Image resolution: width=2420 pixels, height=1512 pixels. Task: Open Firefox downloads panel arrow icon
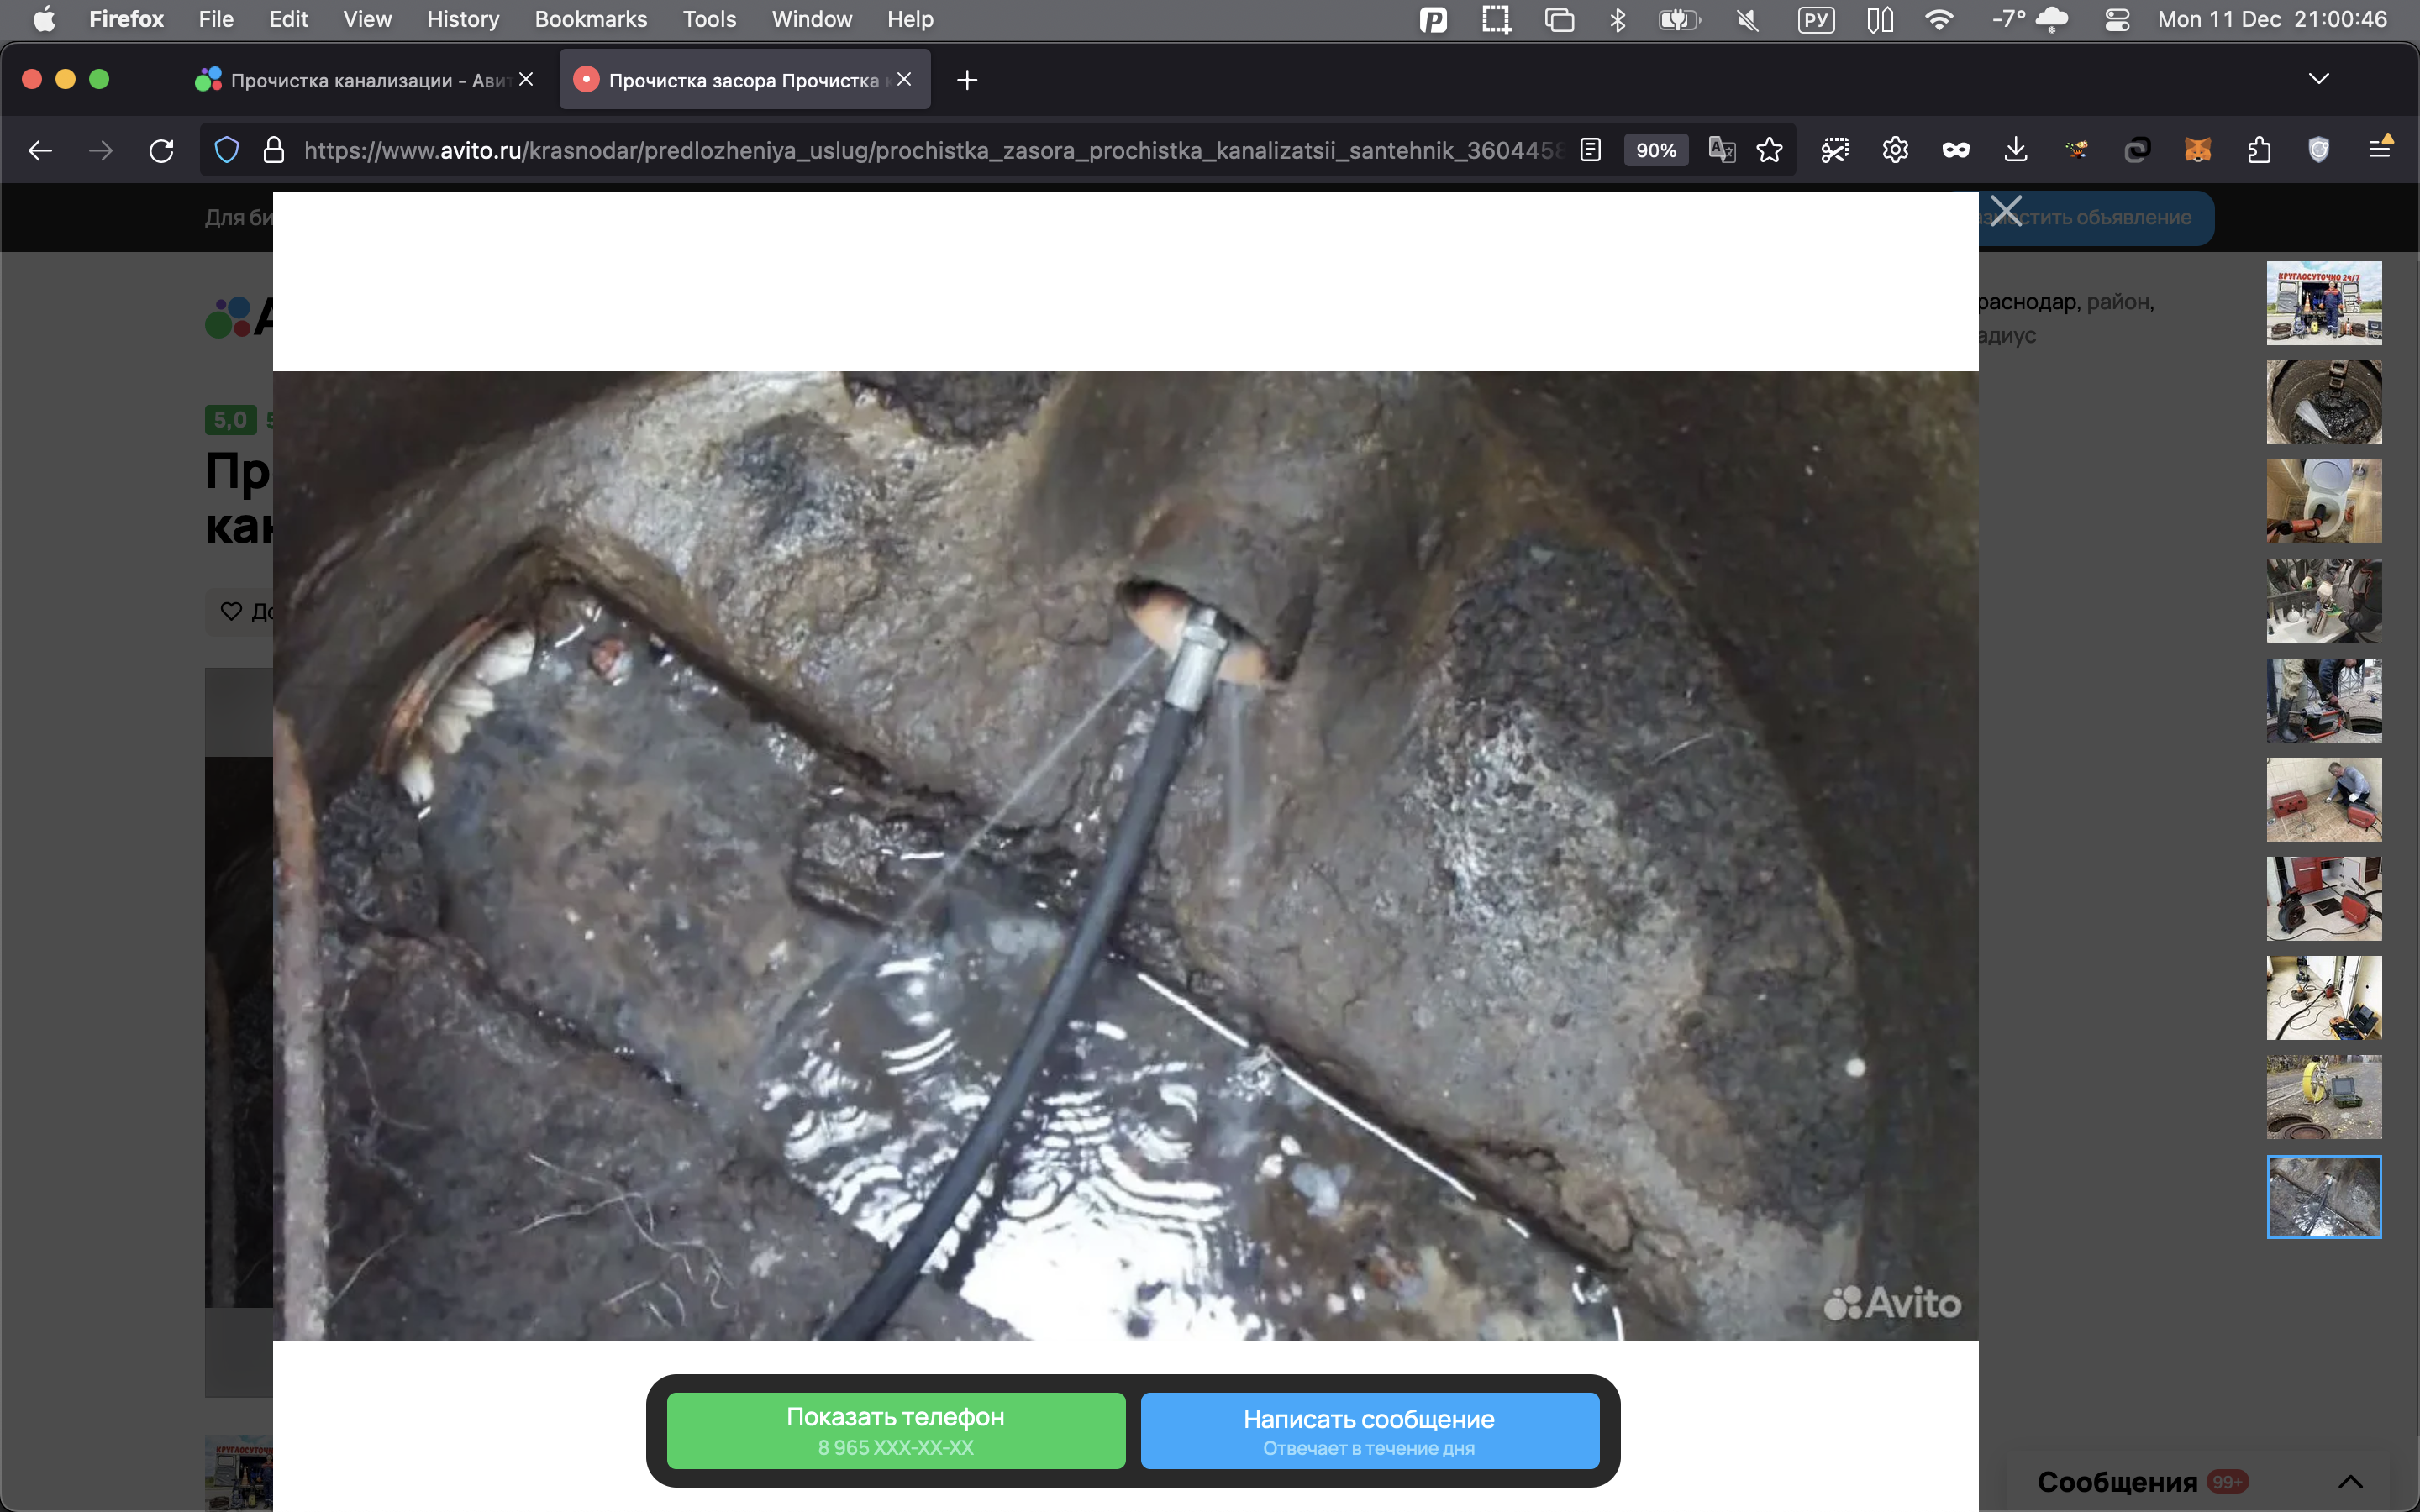tap(2015, 151)
